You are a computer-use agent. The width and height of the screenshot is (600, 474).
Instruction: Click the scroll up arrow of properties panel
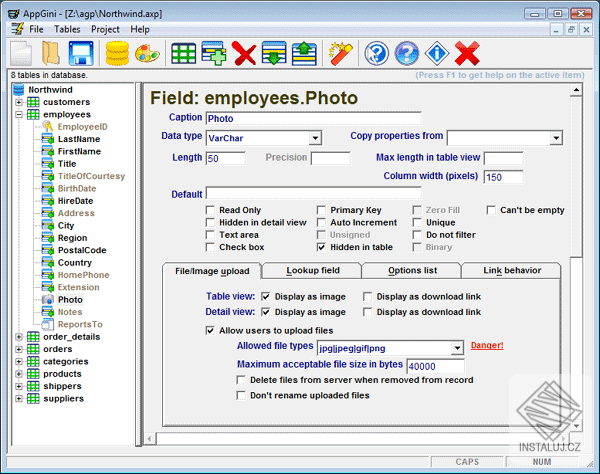576,90
